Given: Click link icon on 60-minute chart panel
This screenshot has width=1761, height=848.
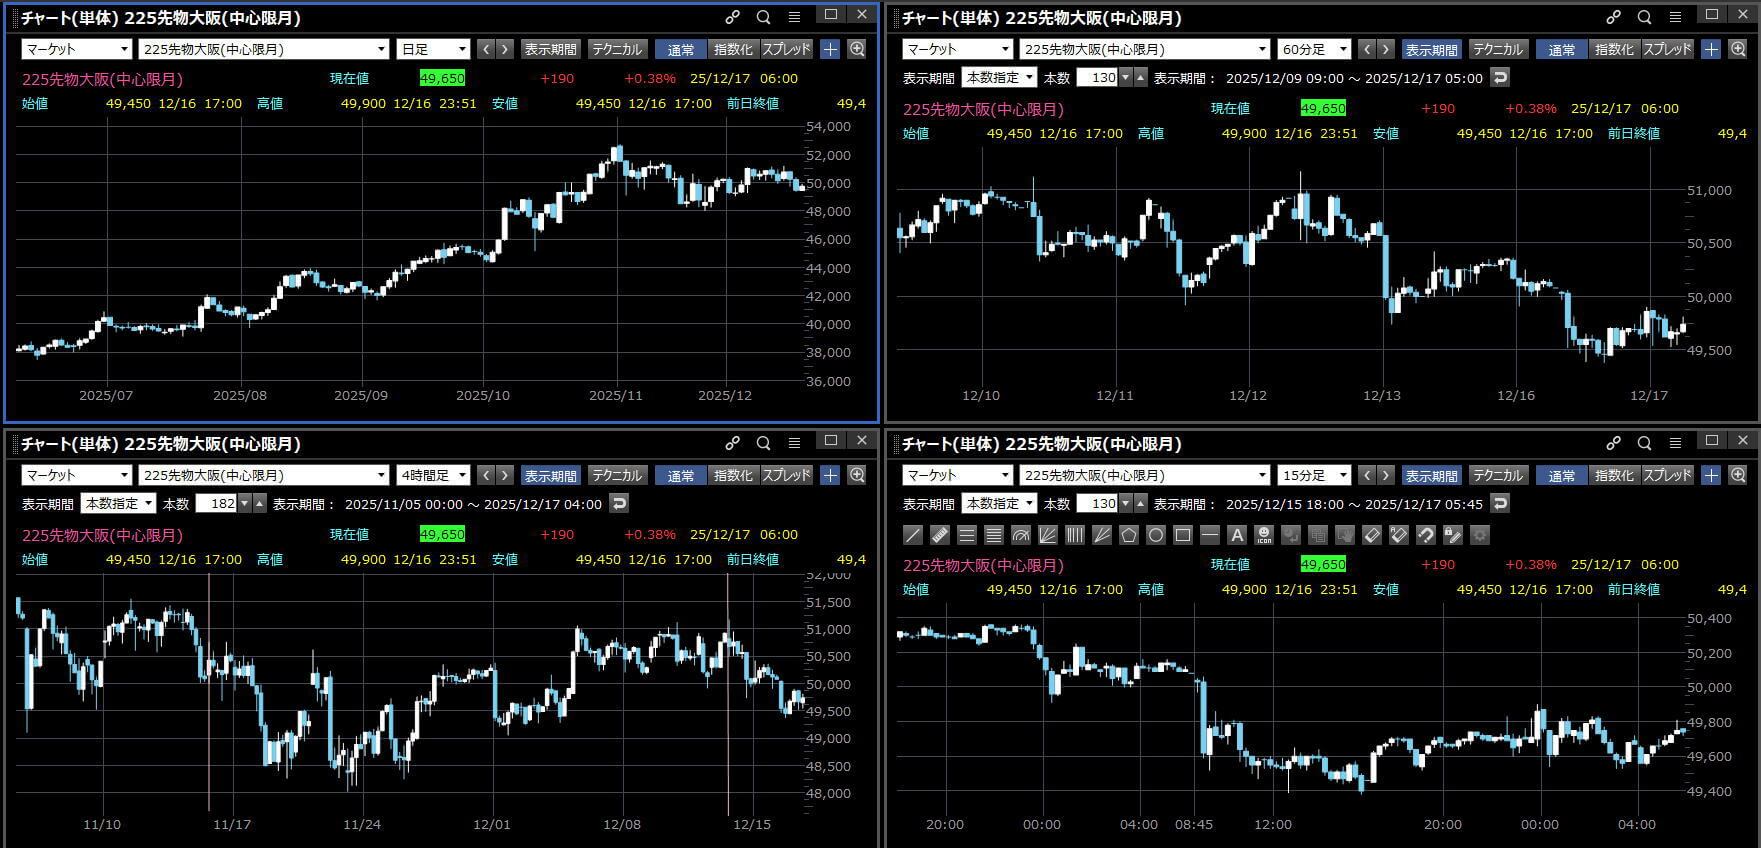Looking at the screenshot, I should (1613, 17).
